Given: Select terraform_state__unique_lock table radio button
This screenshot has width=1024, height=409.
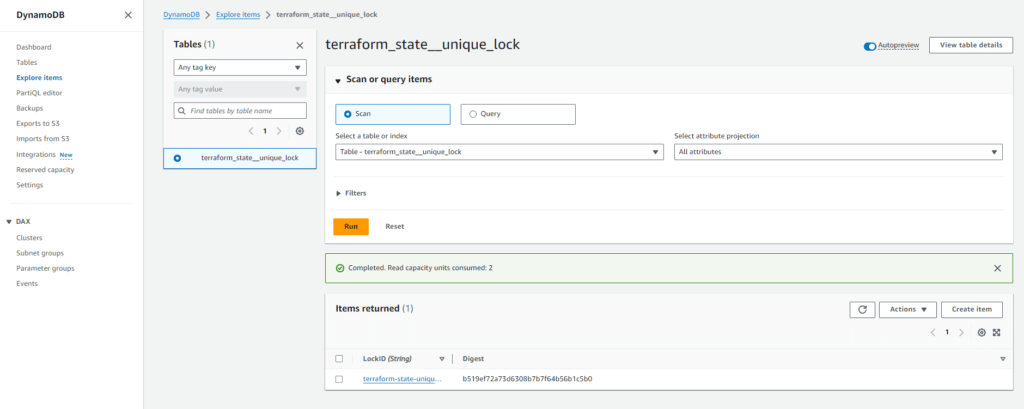Looking at the screenshot, I should pos(177,158).
